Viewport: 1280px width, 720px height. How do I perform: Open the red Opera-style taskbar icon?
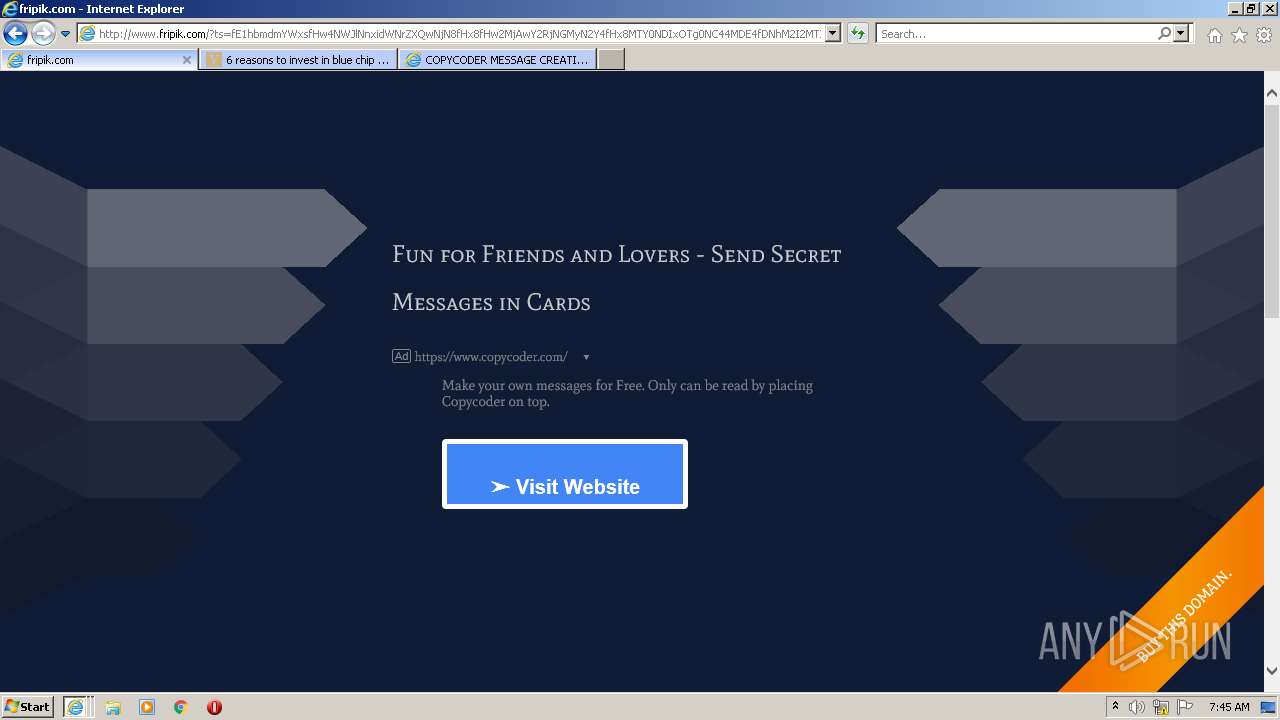214,707
